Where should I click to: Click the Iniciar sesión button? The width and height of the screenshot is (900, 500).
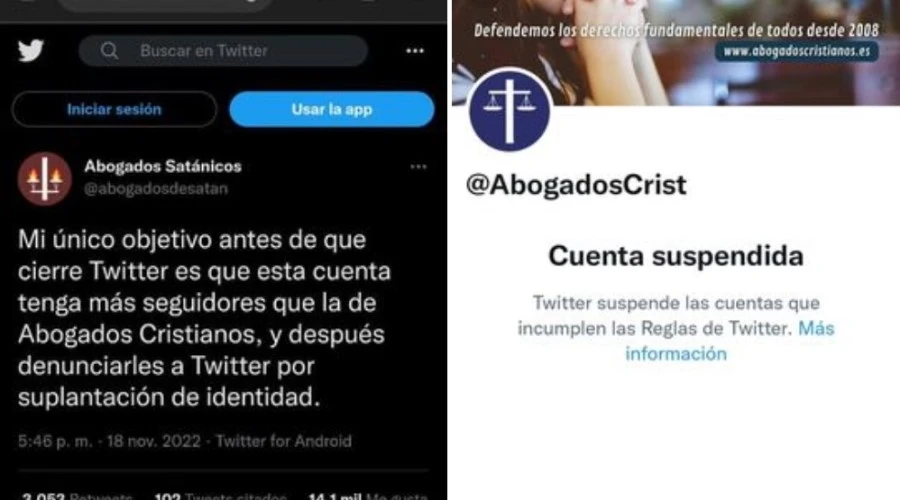114,109
